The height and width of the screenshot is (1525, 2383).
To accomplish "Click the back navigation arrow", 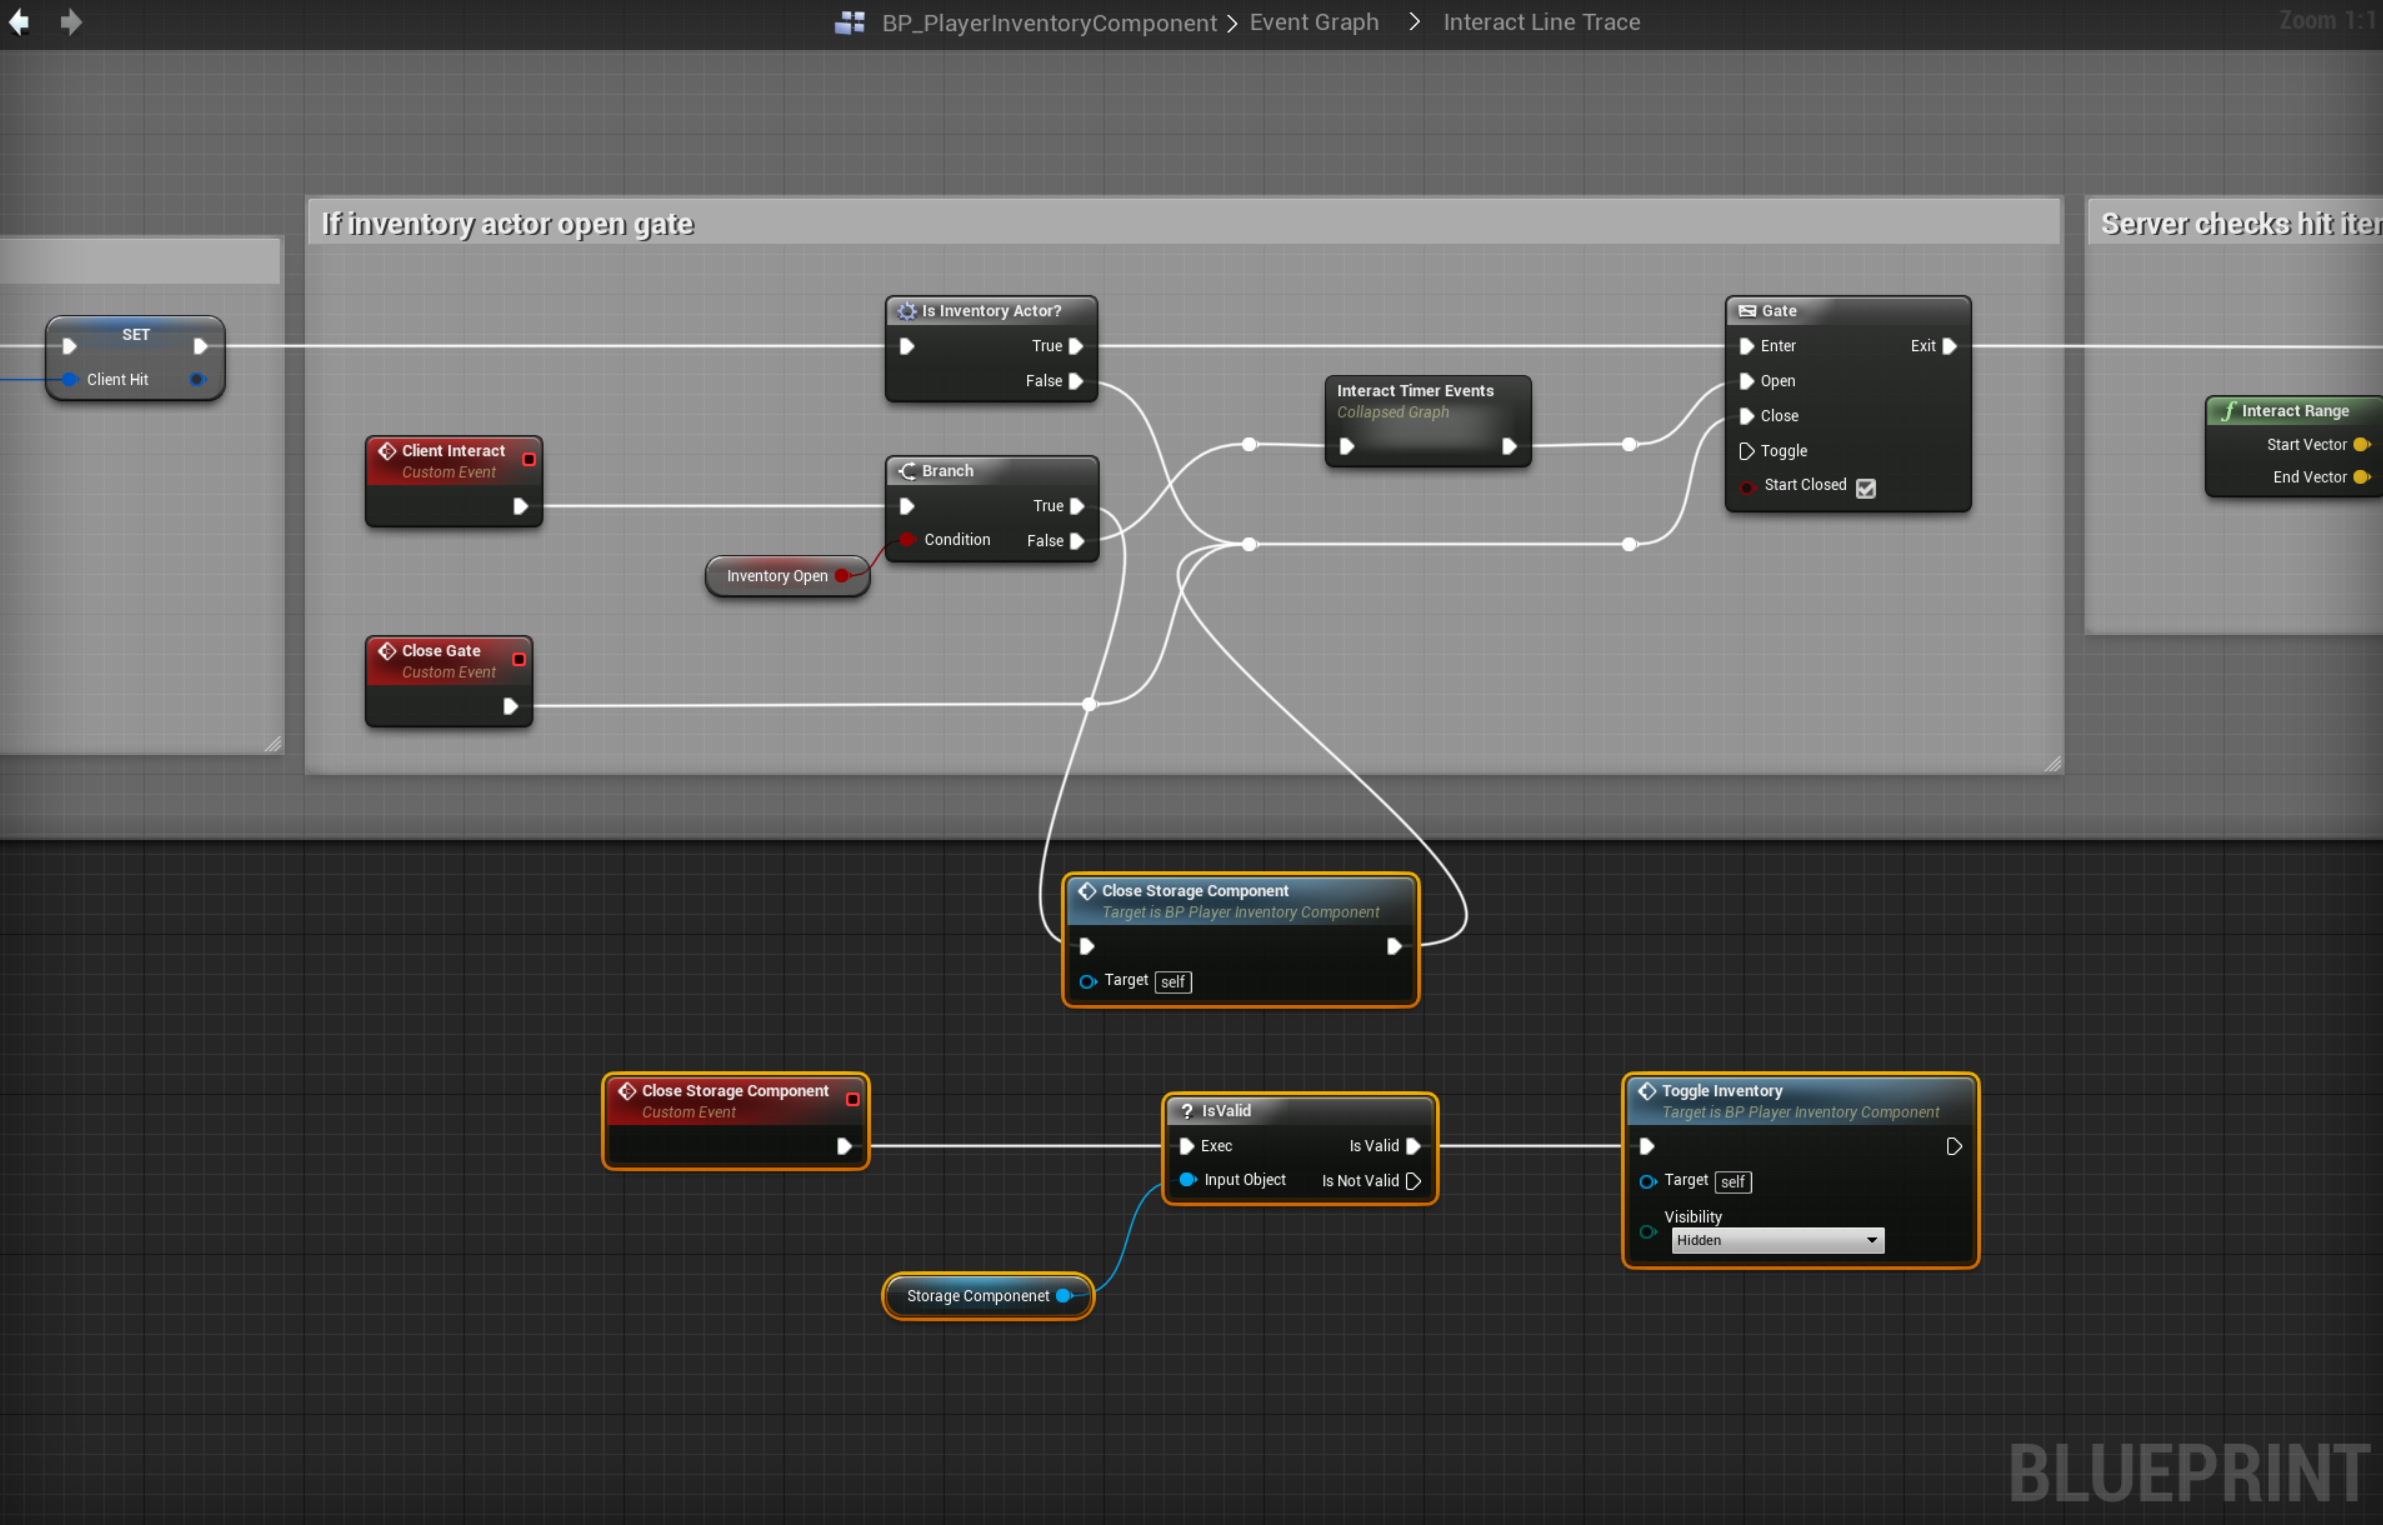I will pyautogui.click(x=19, y=22).
